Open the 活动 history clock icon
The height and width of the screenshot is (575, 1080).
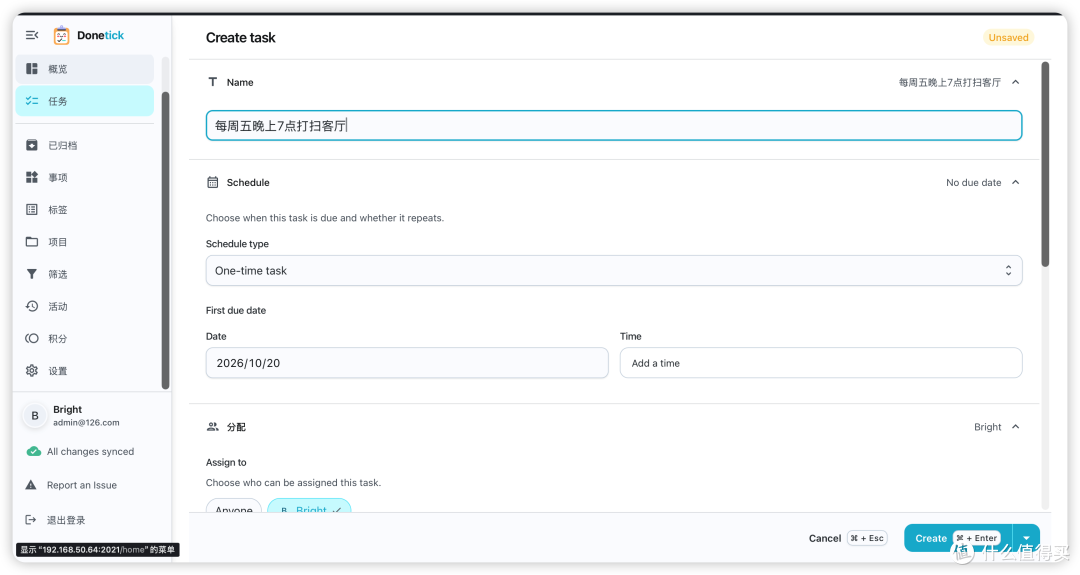click(x=32, y=306)
